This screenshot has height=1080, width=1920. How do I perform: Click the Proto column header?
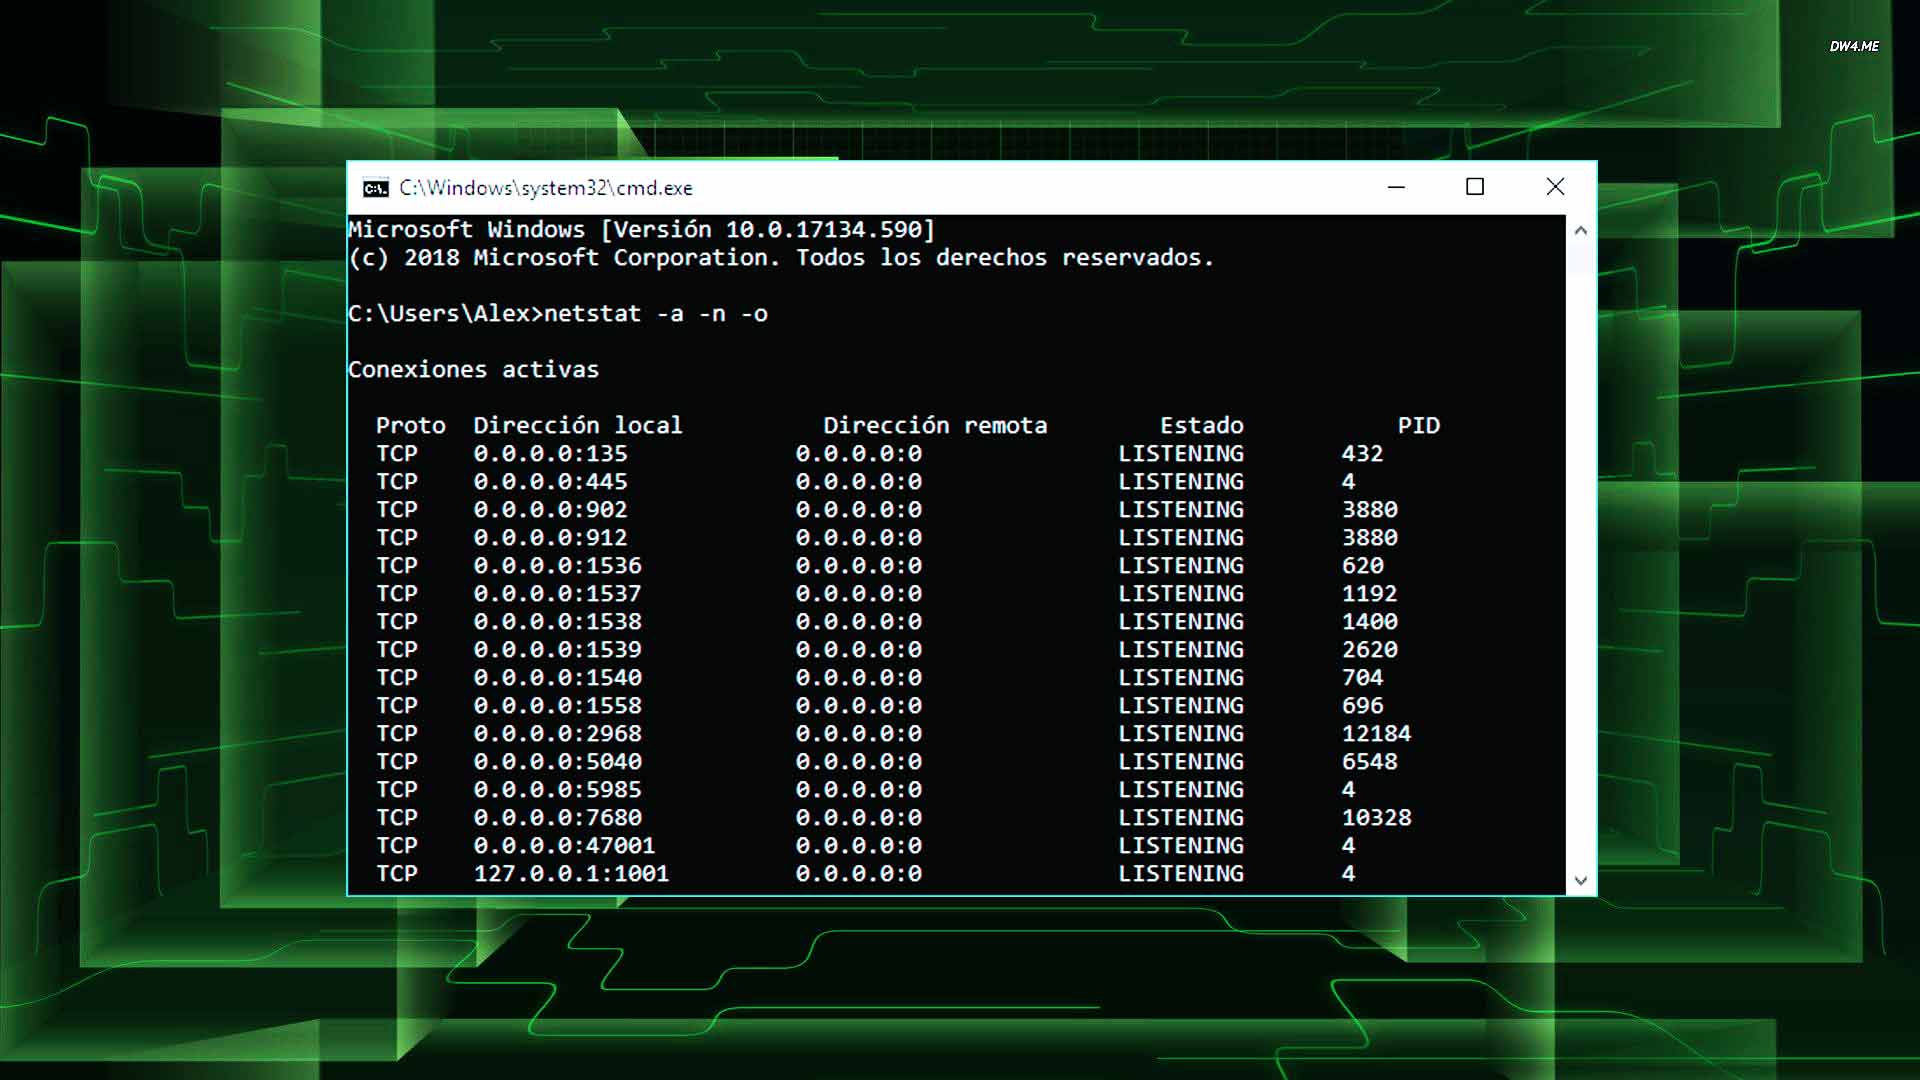tap(411, 425)
